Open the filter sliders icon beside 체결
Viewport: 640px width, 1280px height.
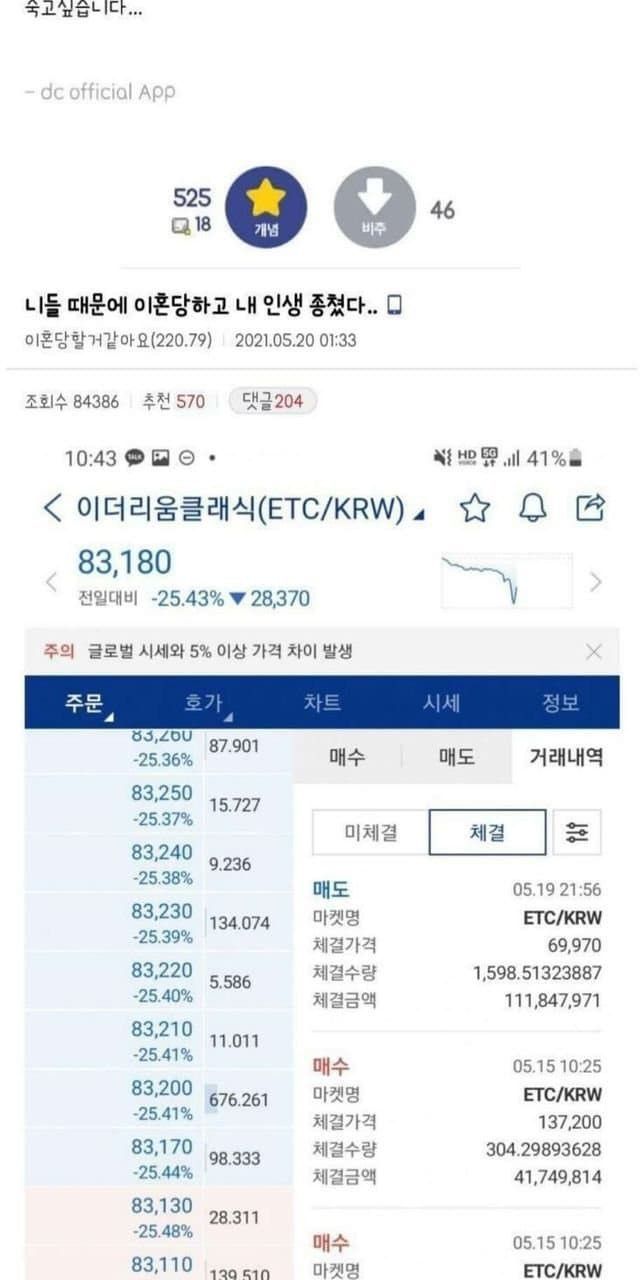click(x=577, y=832)
